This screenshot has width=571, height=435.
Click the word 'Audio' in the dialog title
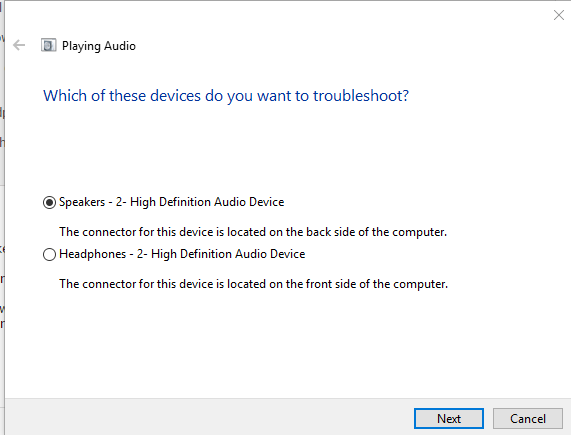[120, 46]
